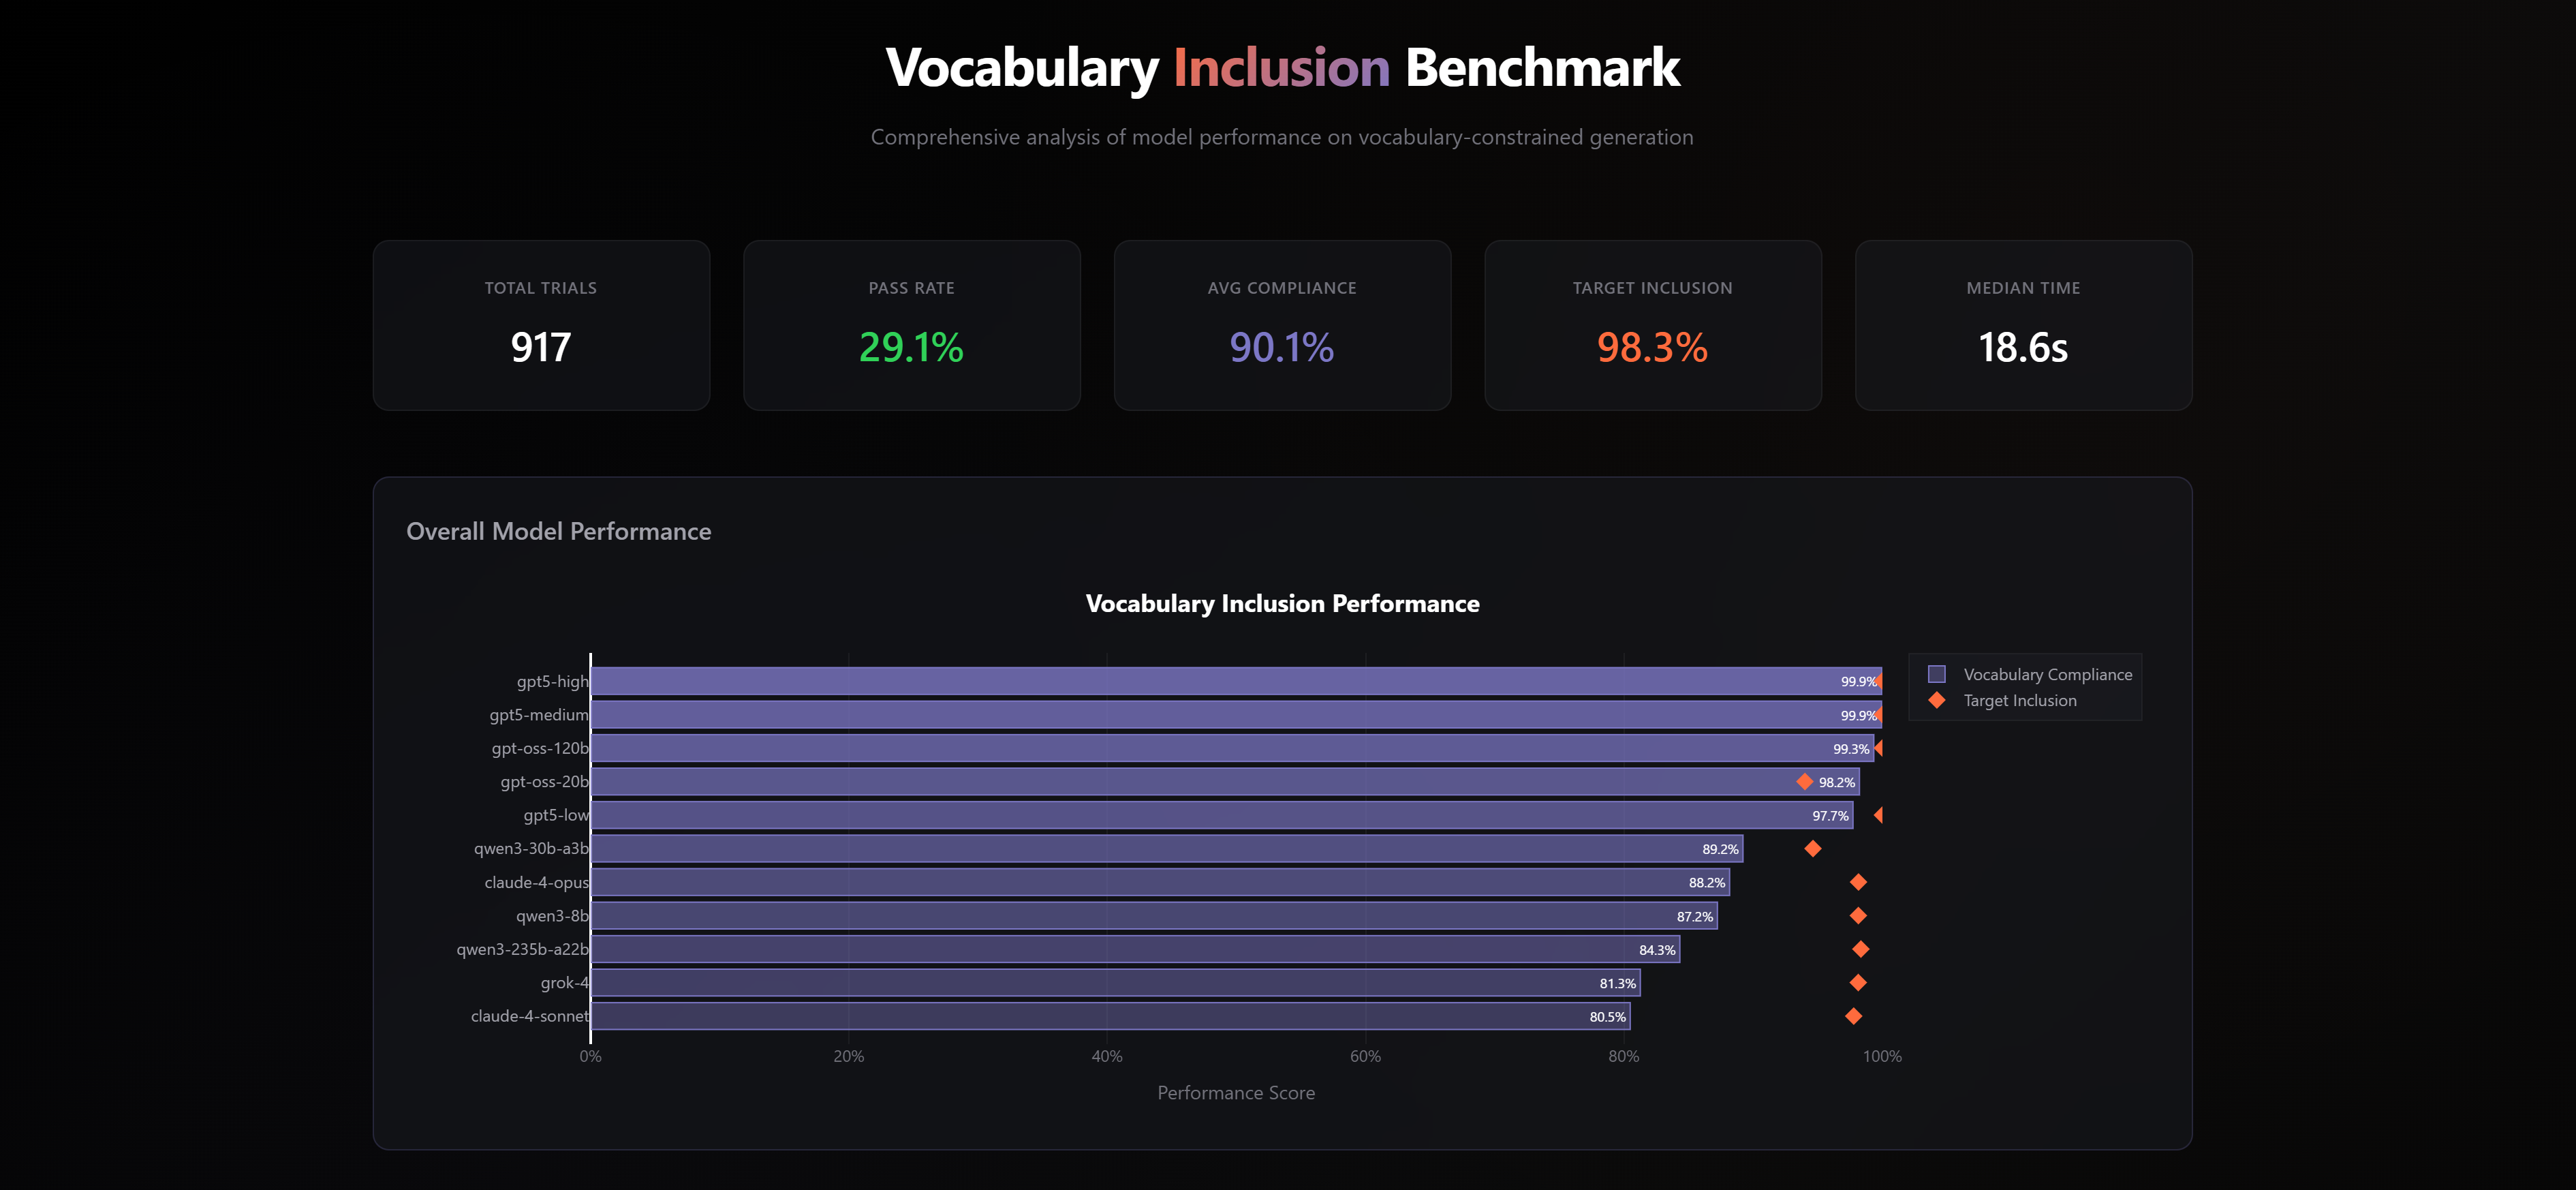Select the Total Trials 917 card
This screenshot has height=1190, width=2576.
[x=541, y=325]
